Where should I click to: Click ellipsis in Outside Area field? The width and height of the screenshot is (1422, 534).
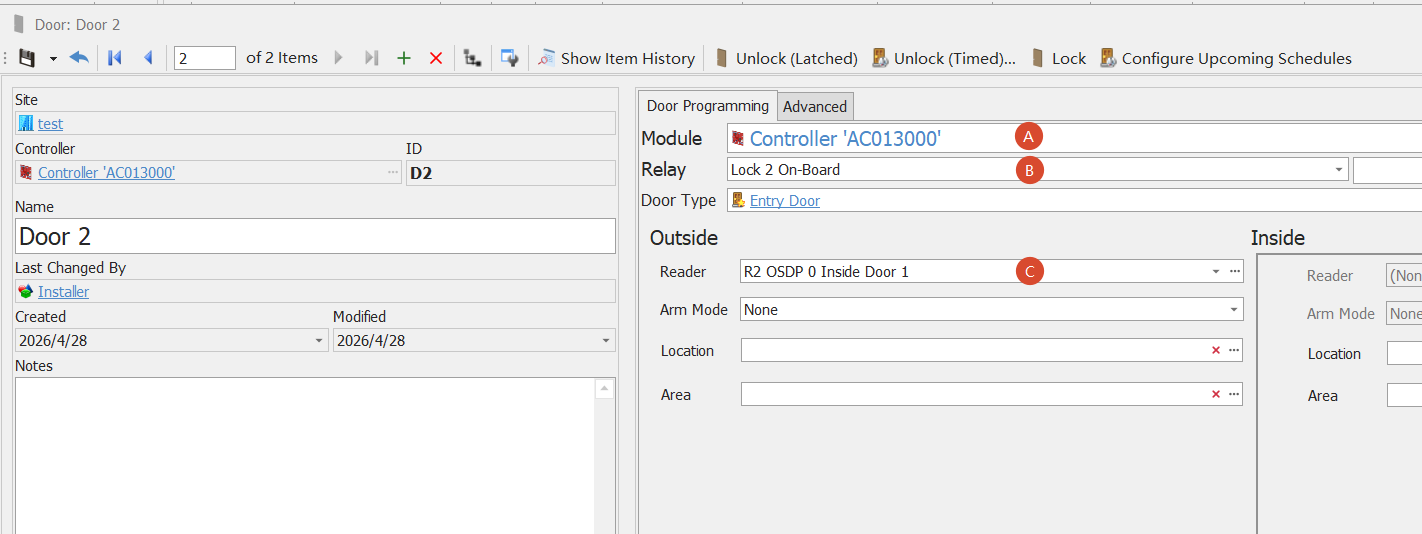tap(1235, 394)
